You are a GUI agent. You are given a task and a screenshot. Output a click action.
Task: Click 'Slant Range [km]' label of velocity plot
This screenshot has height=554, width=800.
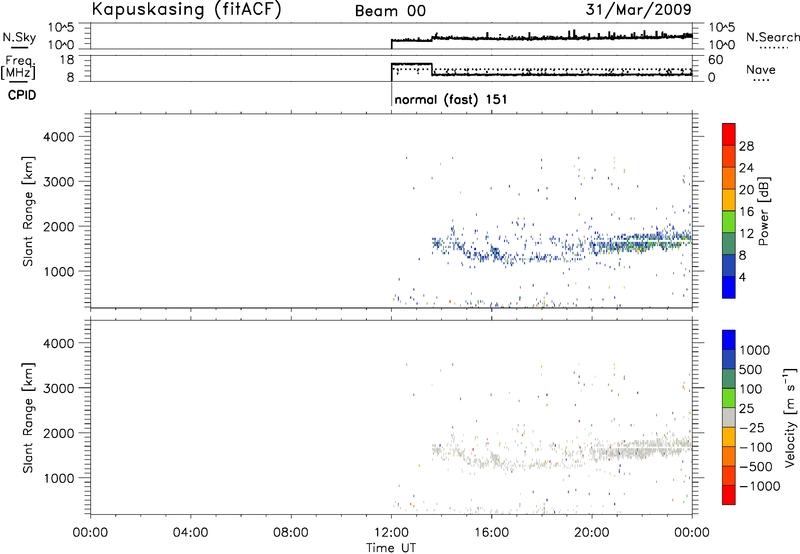(x=28, y=418)
